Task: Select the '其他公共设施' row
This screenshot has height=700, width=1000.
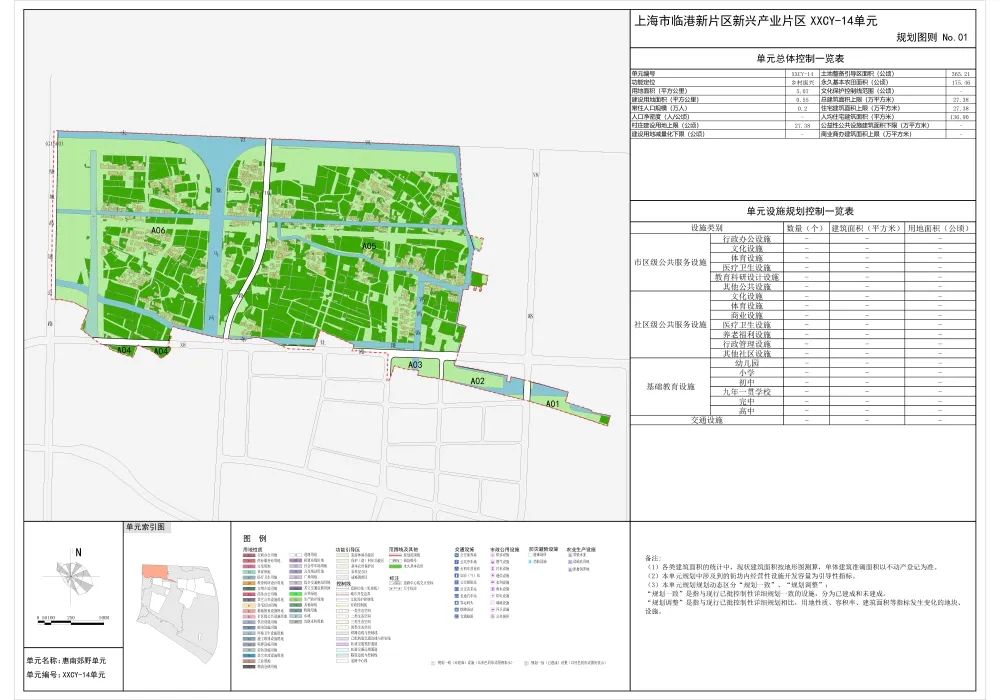Action: pos(842,287)
